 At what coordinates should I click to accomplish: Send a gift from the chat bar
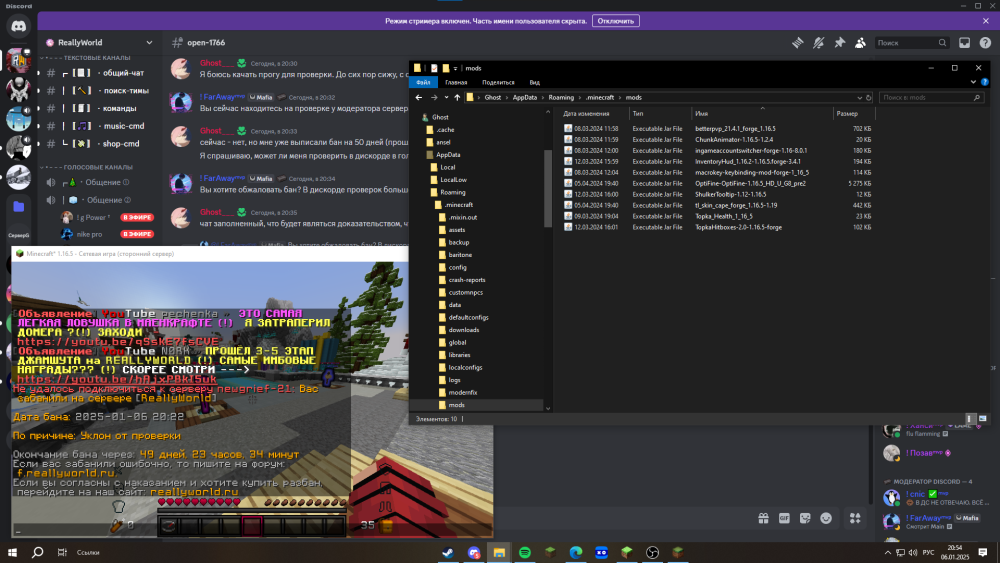[x=763, y=518]
